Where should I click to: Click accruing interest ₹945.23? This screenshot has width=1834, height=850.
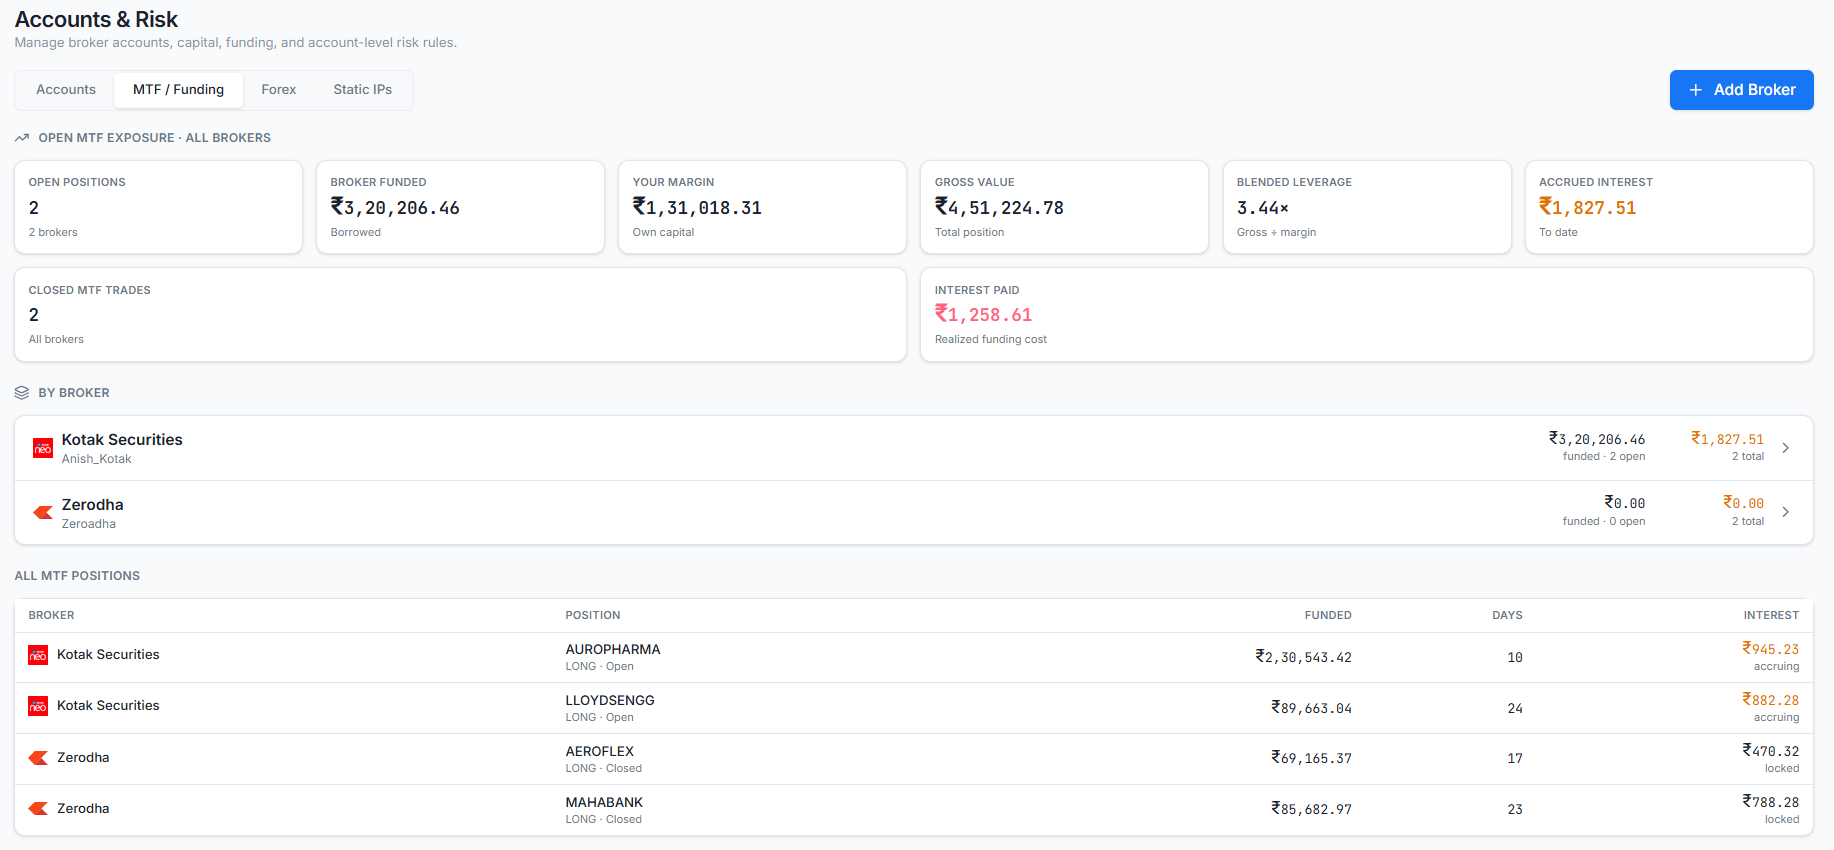(1771, 649)
